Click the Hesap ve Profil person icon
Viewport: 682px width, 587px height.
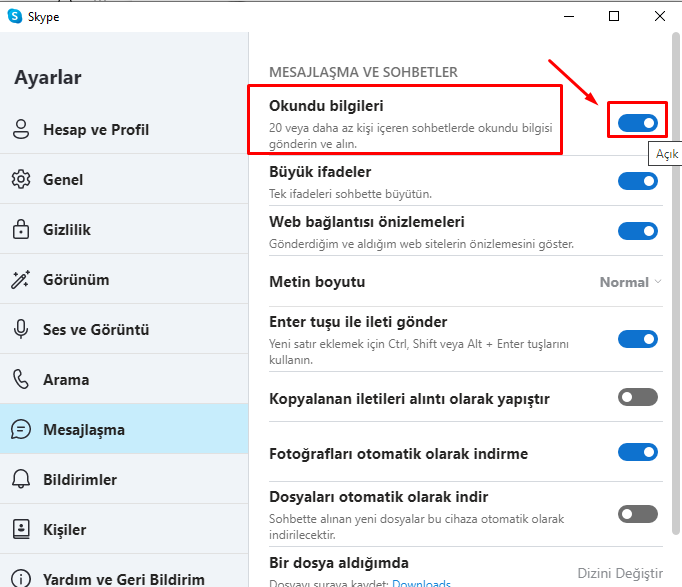pyautogui.click(x=21, y=129)
